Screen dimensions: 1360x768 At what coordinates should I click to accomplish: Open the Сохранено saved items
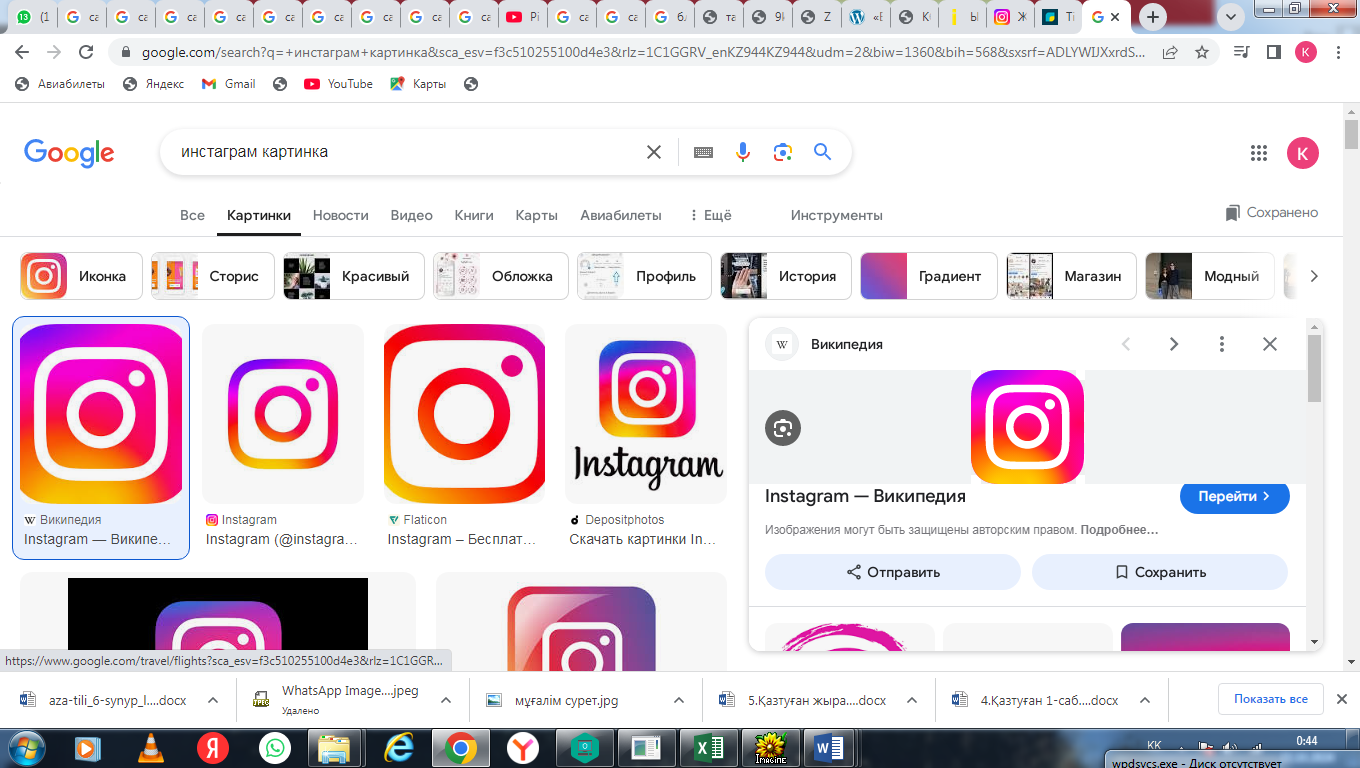pos(1272,213)
